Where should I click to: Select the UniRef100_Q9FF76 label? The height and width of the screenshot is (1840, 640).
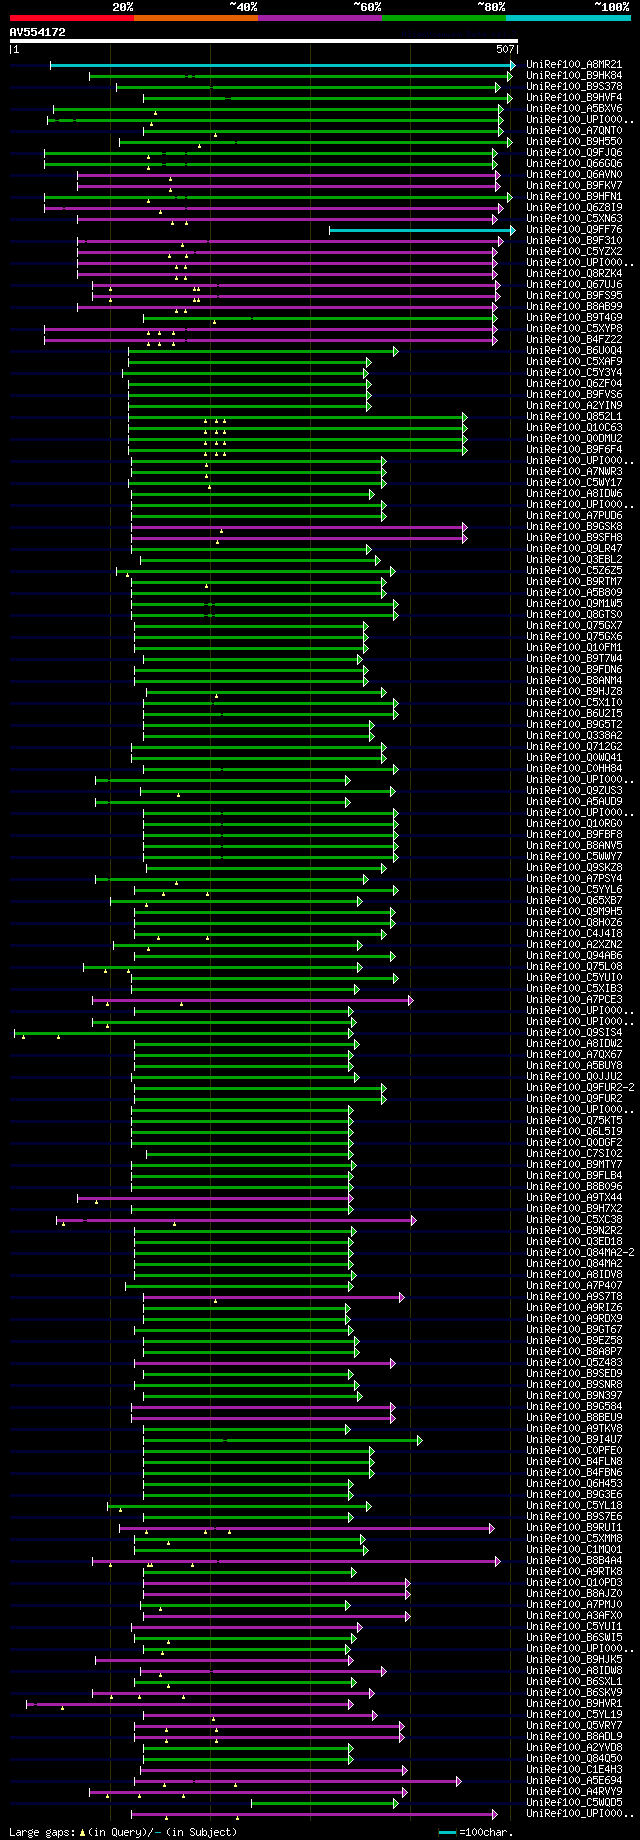(x=574, y=230)
